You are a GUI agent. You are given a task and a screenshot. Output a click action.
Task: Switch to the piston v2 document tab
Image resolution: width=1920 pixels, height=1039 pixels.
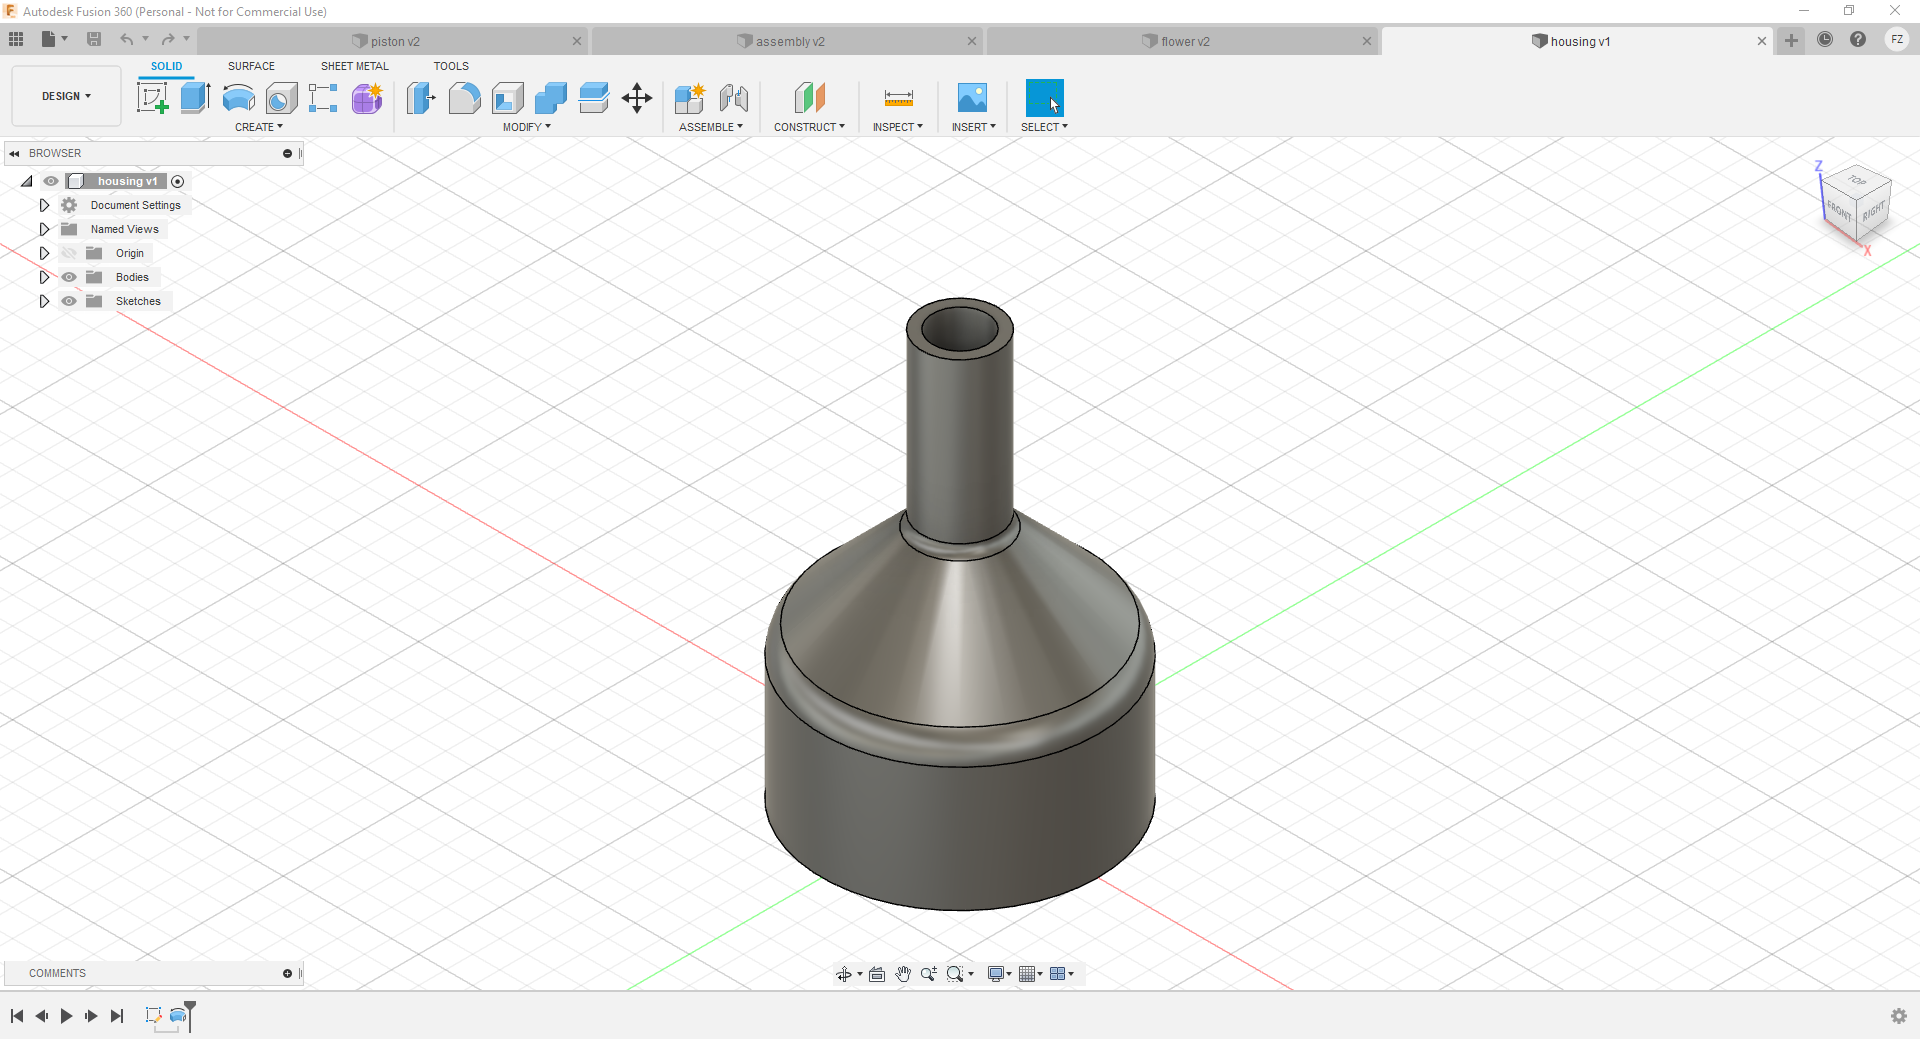pos(393,41)
